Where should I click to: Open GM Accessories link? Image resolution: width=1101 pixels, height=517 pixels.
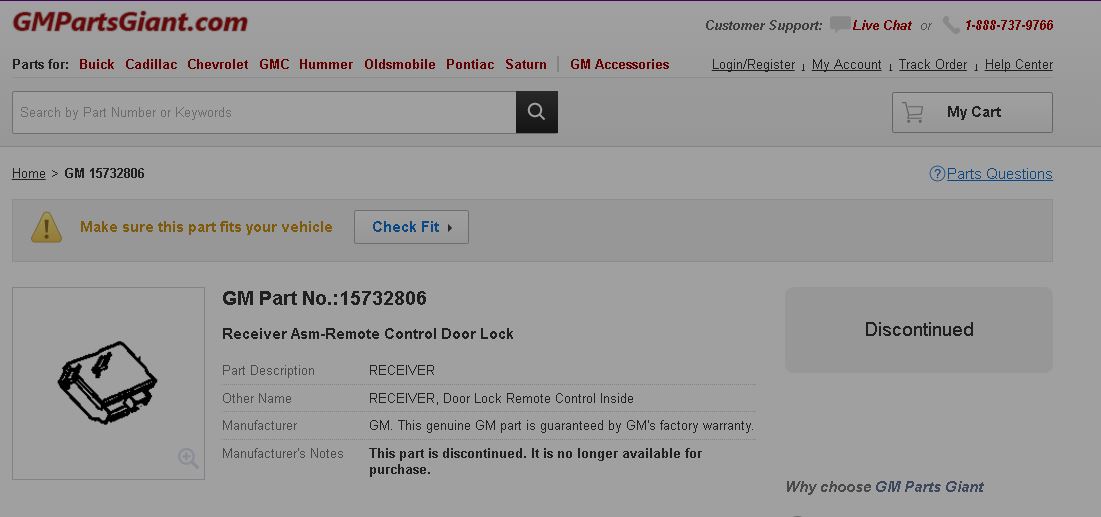pos(619,65)
